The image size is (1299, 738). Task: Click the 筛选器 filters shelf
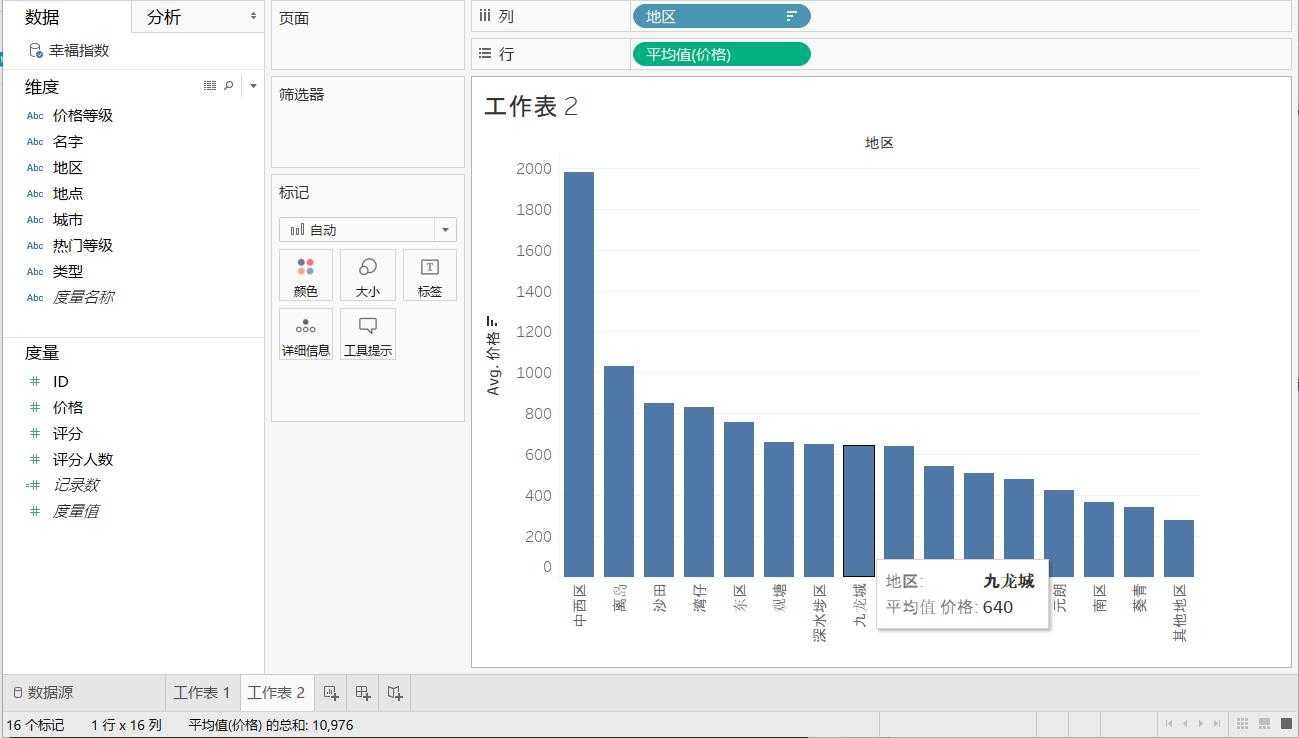click(x=368, y=122)
